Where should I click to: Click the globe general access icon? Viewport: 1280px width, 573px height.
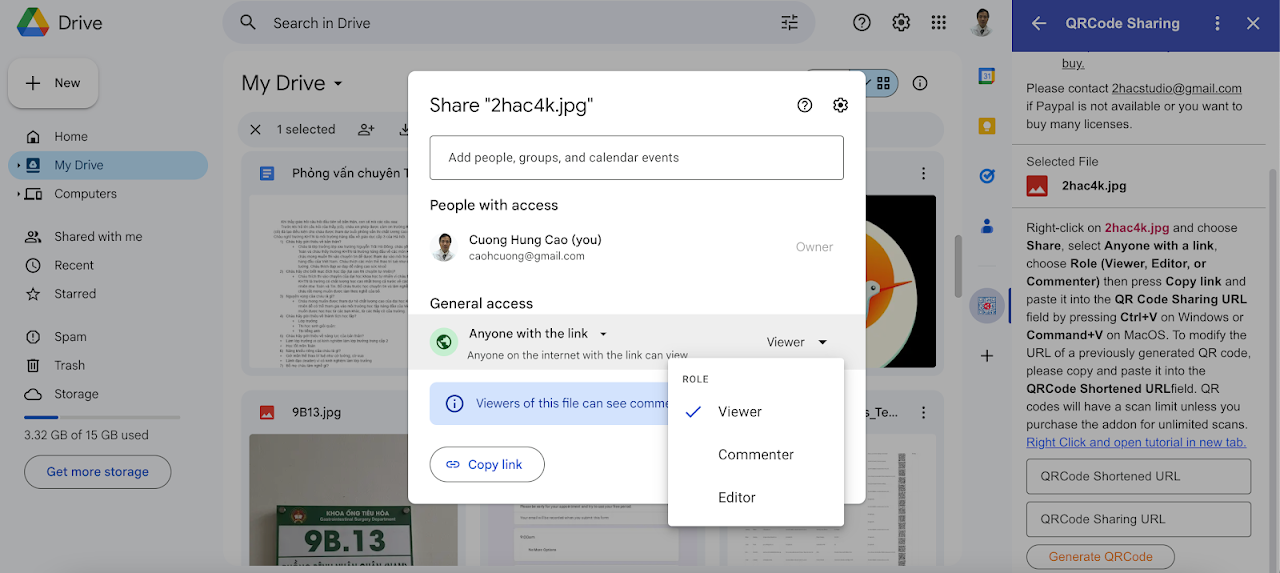444,342
